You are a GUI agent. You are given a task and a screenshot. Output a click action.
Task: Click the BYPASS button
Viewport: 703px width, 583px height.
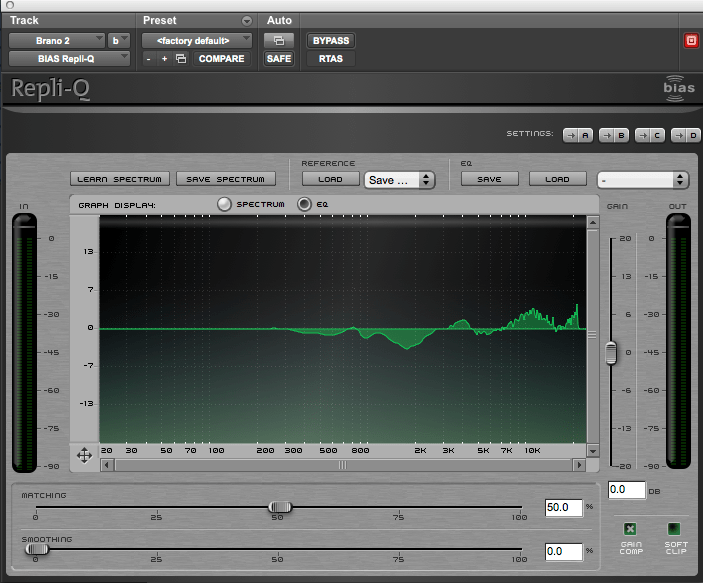331,41
